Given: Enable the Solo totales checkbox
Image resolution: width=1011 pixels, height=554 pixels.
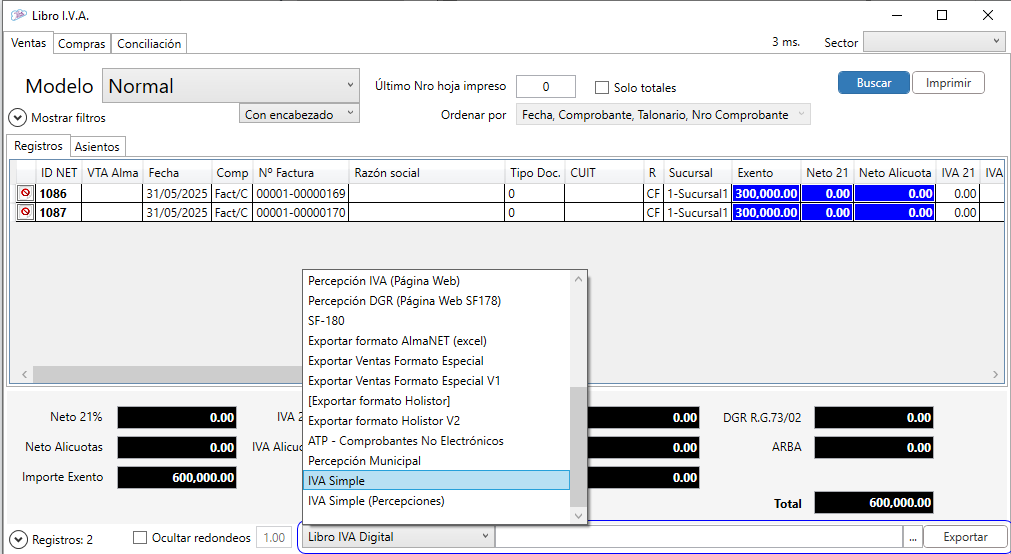Looking at the screenshot, I should point(602,88).
